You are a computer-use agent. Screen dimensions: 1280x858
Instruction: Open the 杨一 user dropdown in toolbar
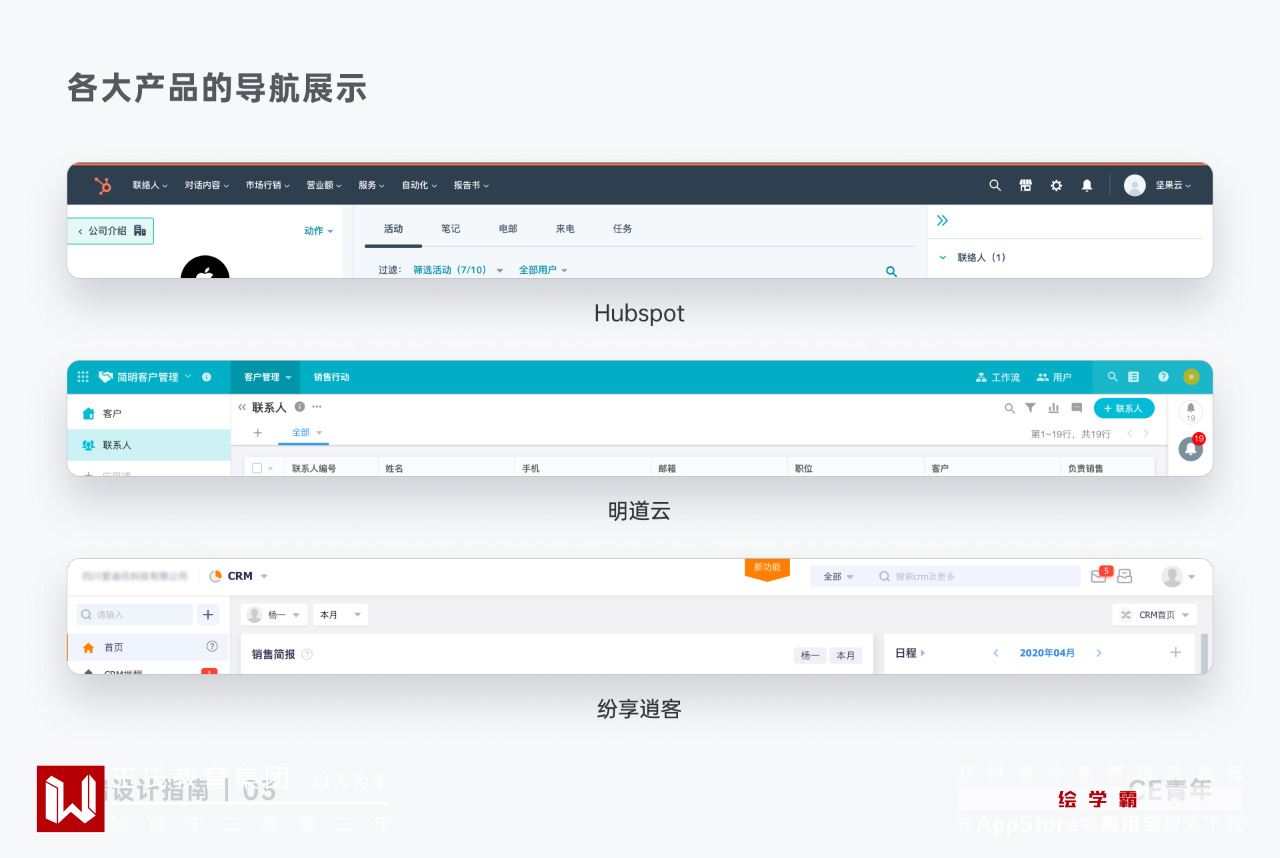pyautogui.click(x=275, y=615)
